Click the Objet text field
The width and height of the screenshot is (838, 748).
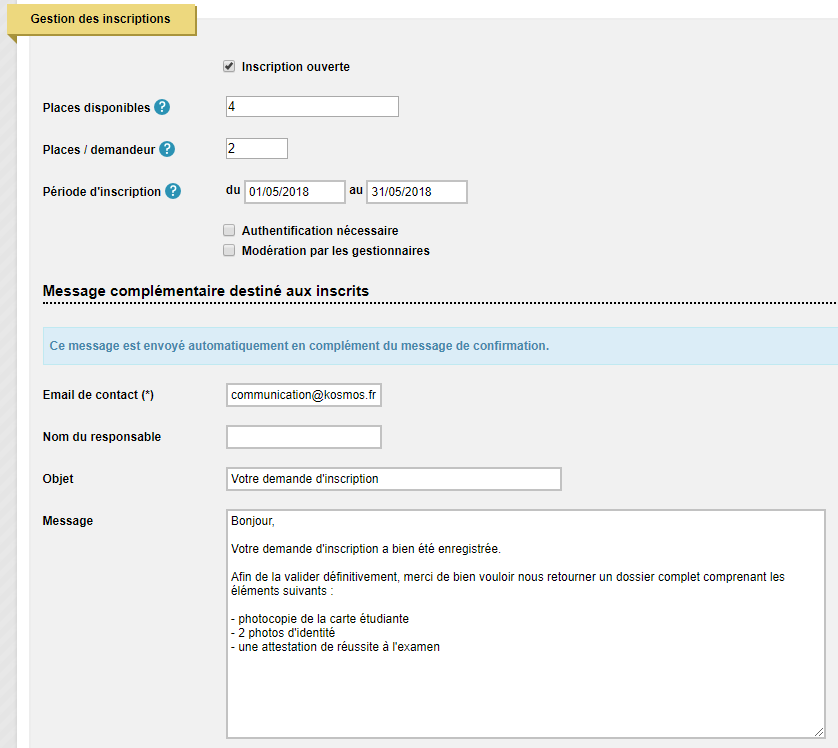click(x=393, y=479)
